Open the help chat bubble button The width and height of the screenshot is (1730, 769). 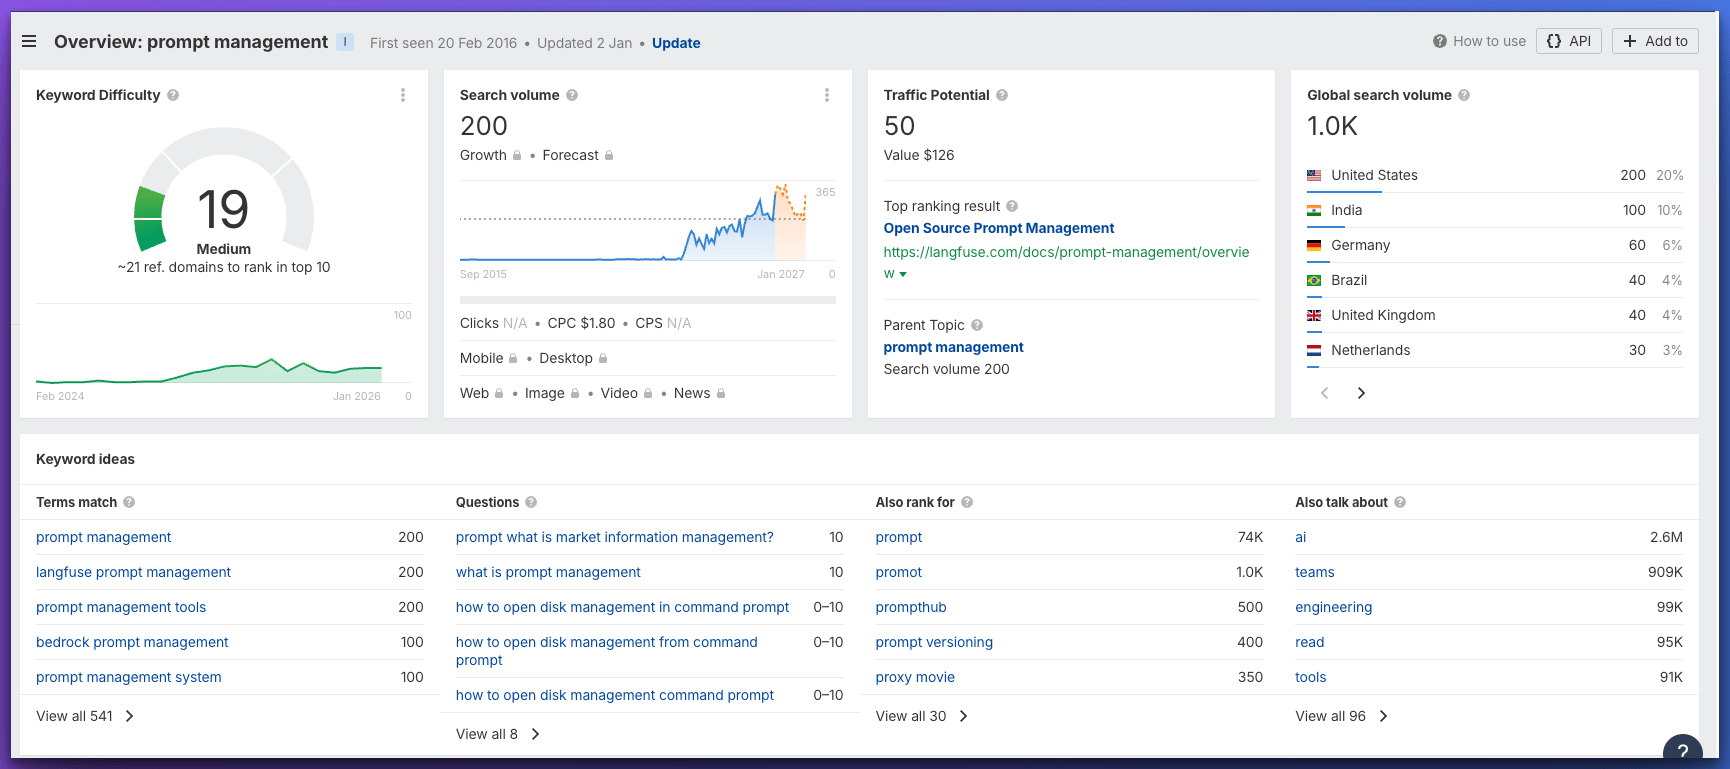[x=1682, y=751]
